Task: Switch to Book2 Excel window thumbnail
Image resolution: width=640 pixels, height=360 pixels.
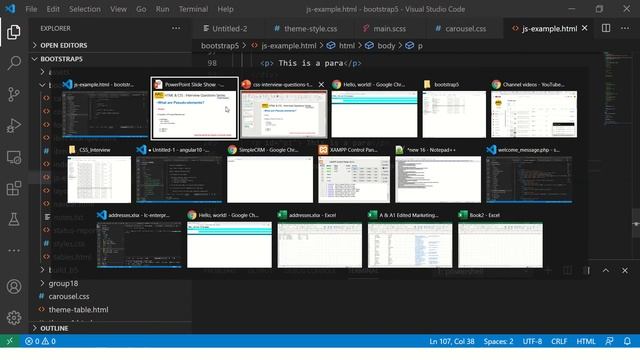Action: [x=500, y=239]
